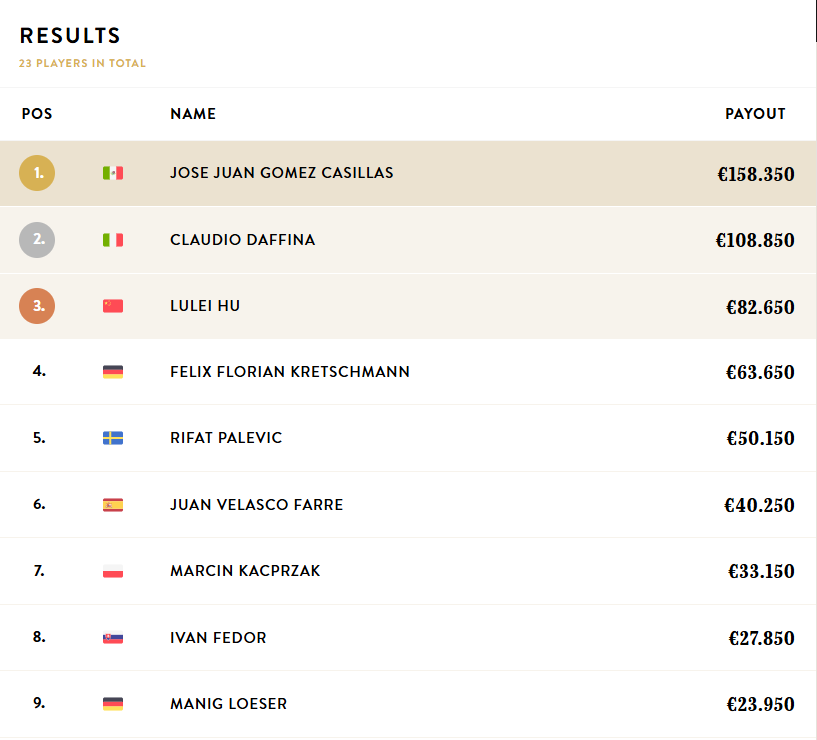
Task: Click the gold first place medal badge
Action: click(x=37, y=173)
